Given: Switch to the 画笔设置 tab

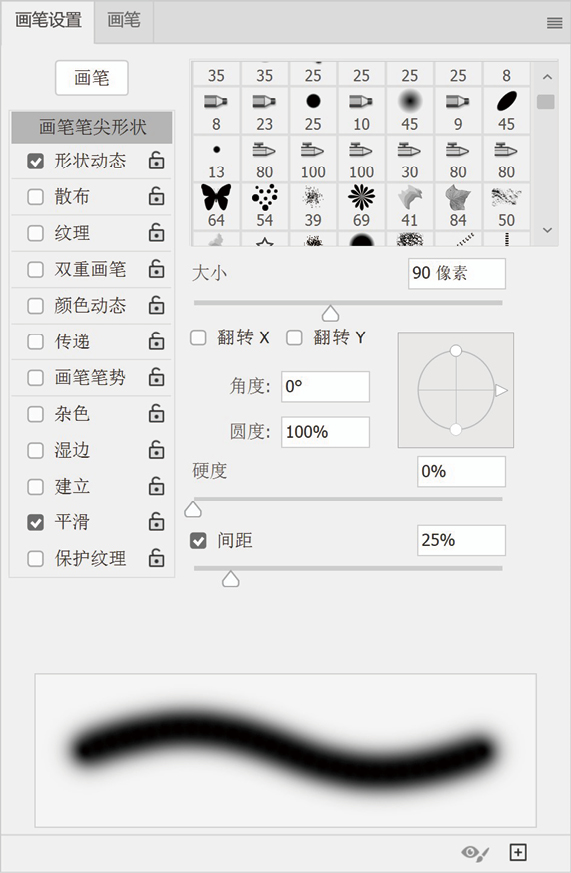Looking at the screenshot, I should pos(48,21).
